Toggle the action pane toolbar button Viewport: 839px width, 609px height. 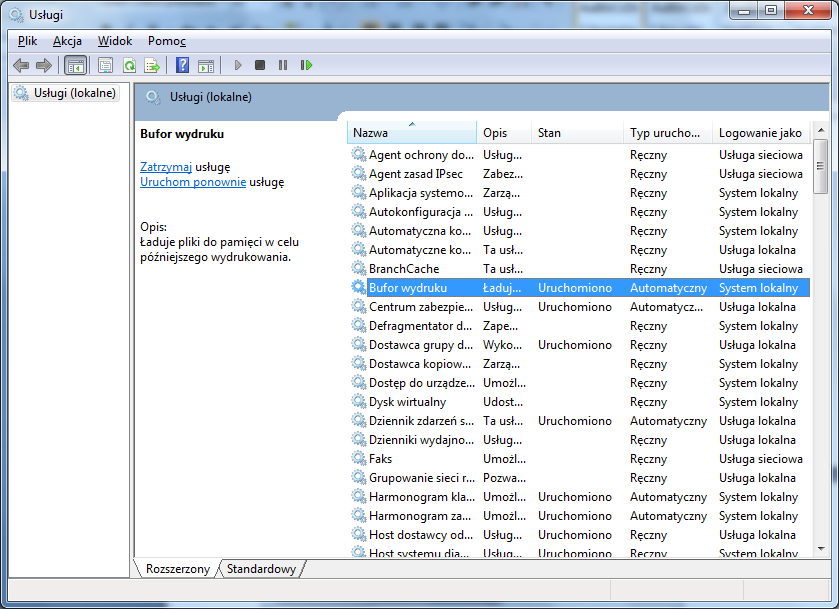coord(206,65)
